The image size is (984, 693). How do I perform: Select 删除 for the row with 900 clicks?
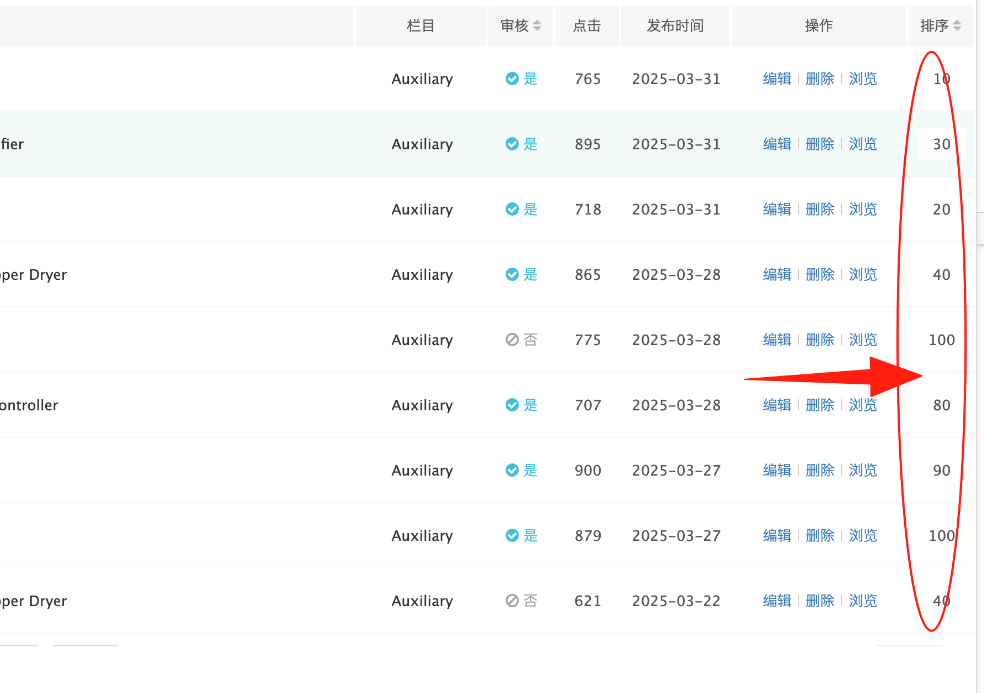coord(820,470)
